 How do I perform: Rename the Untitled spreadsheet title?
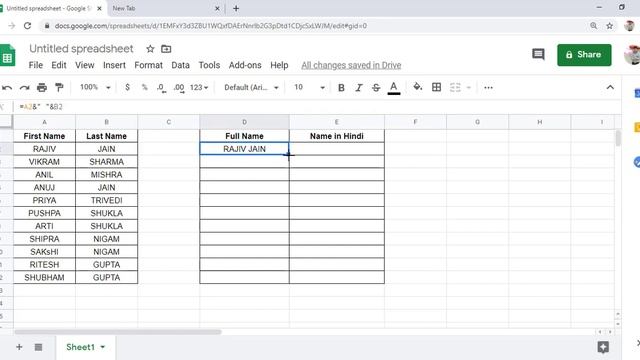point(81,49)
